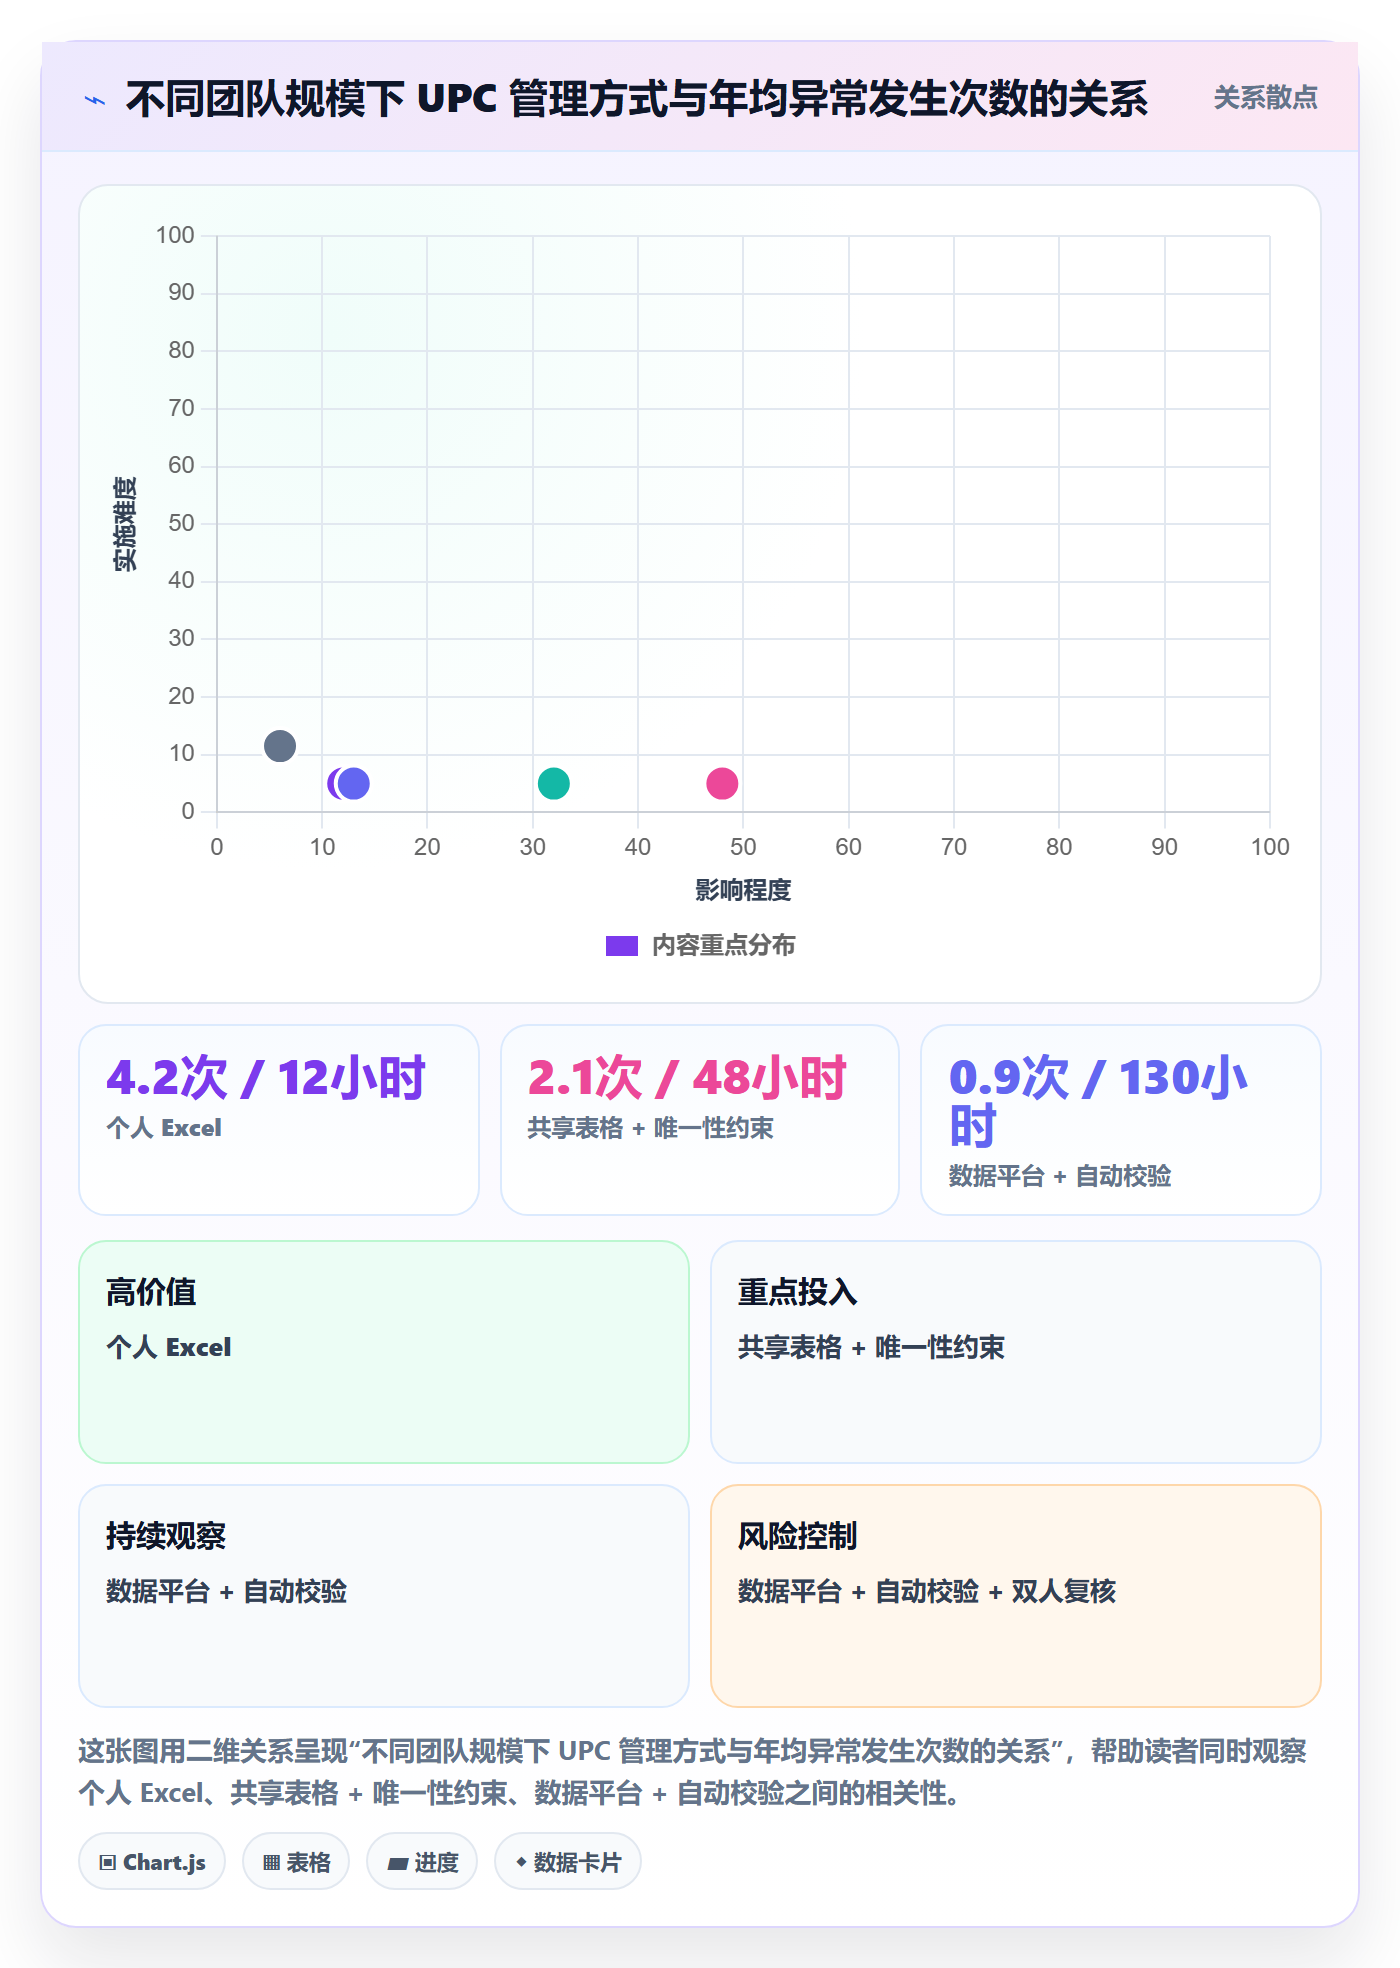Click the 实施难度 y-axis title
This screenshot has height=1968, width=1400.
[125, 524]
